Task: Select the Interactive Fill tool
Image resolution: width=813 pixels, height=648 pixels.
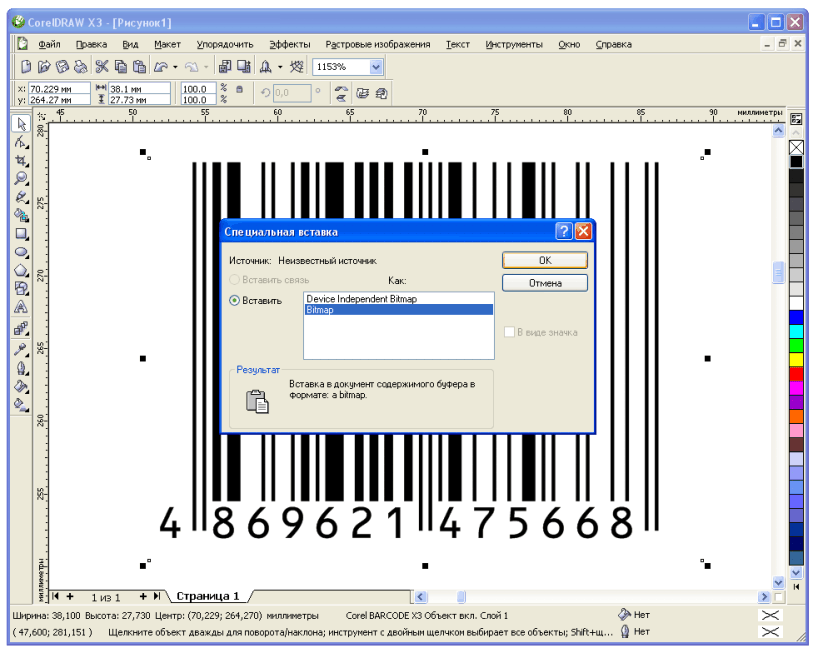Action: coord(21,404)
